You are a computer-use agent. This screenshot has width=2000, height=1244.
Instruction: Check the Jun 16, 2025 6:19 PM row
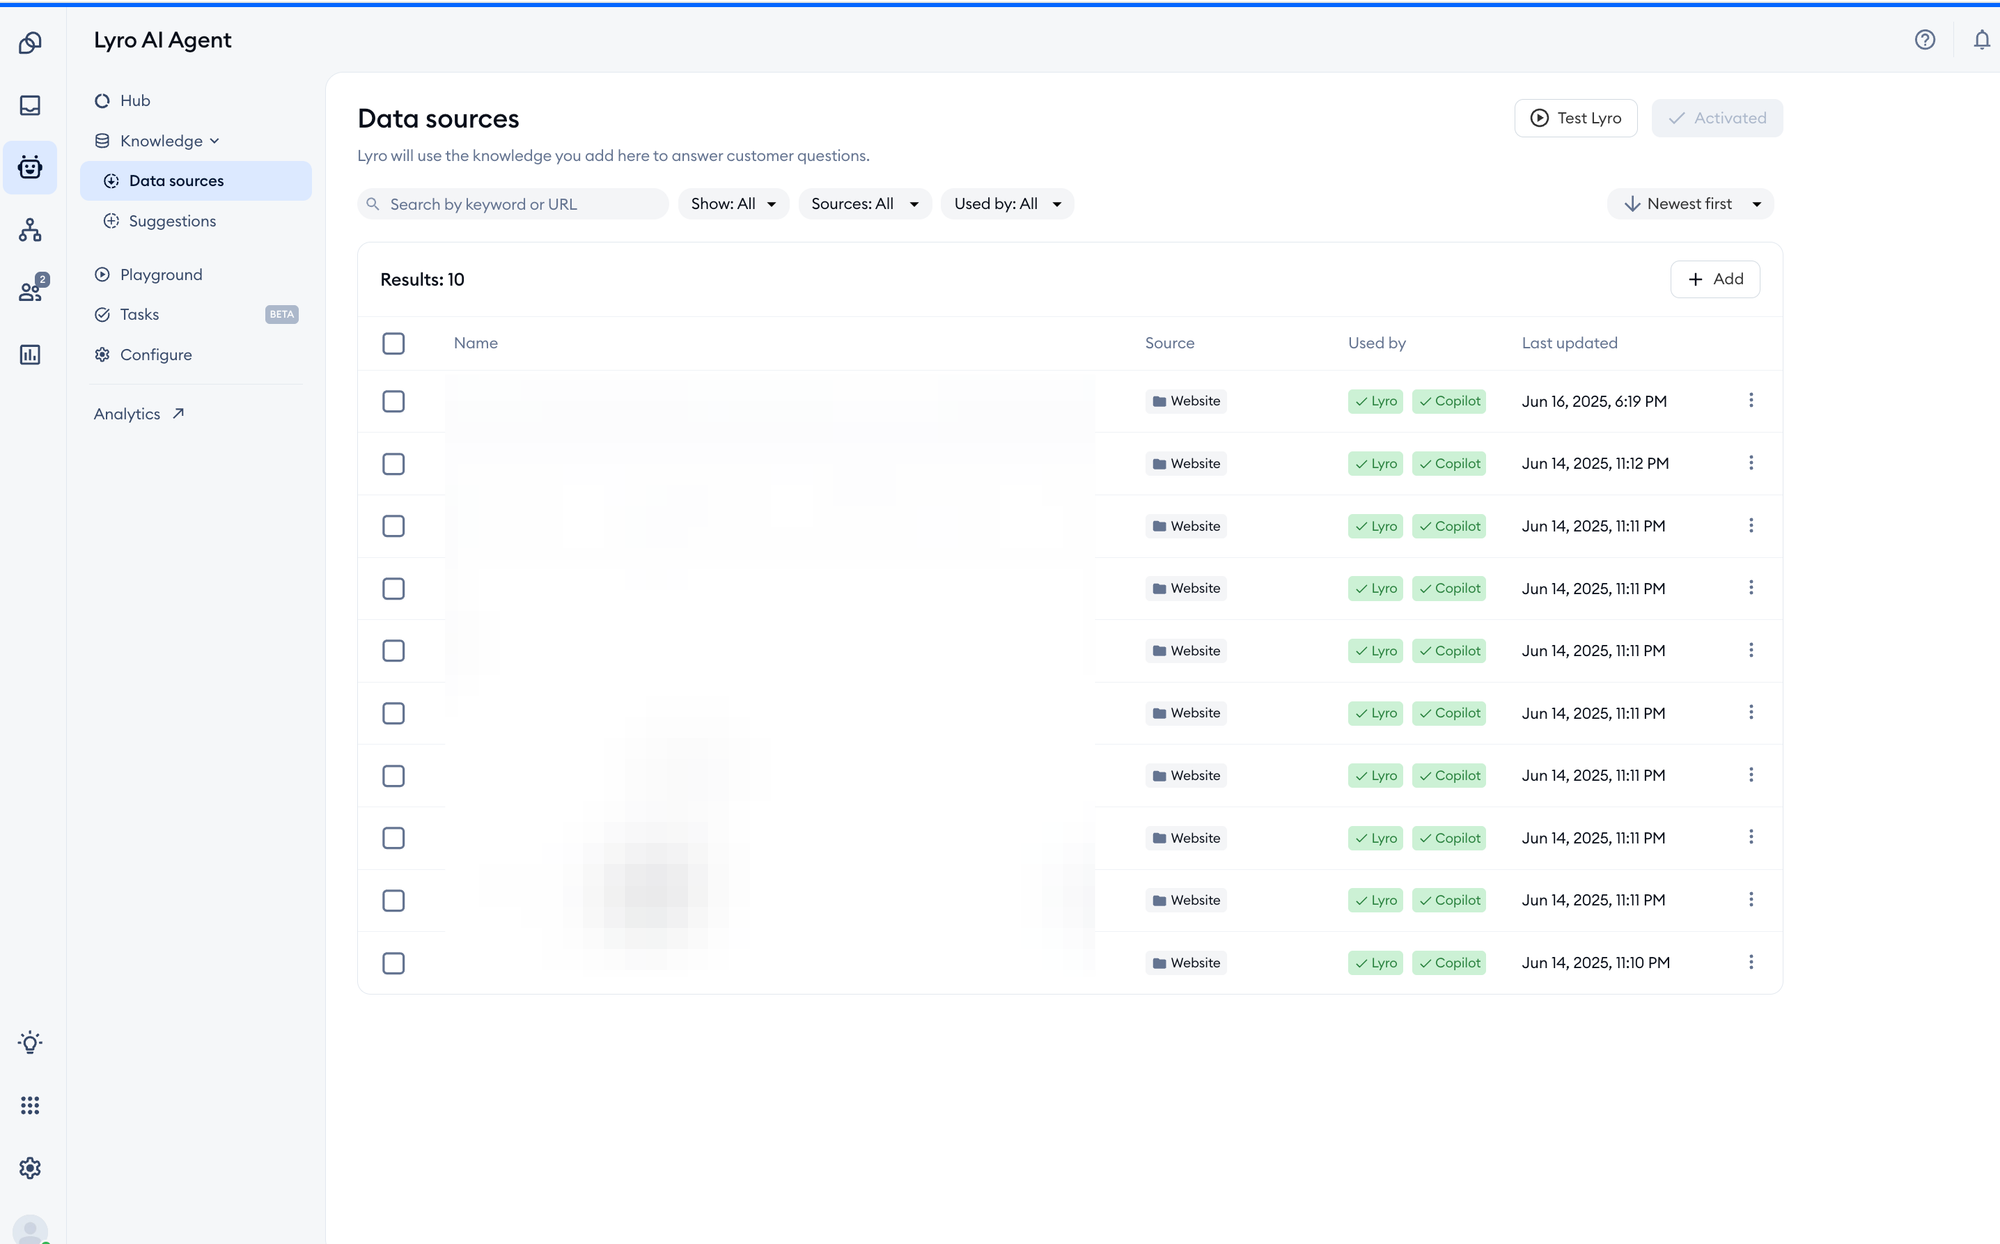click(394, 402)
